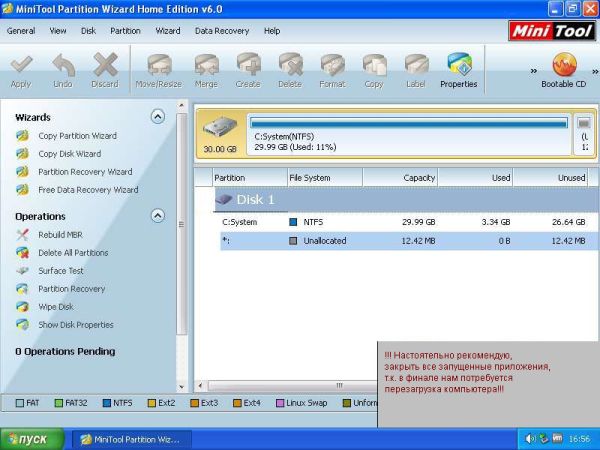
Task: Click Rebuild MBR operation link
Action: pyautogui.click(x=60, y=235)
